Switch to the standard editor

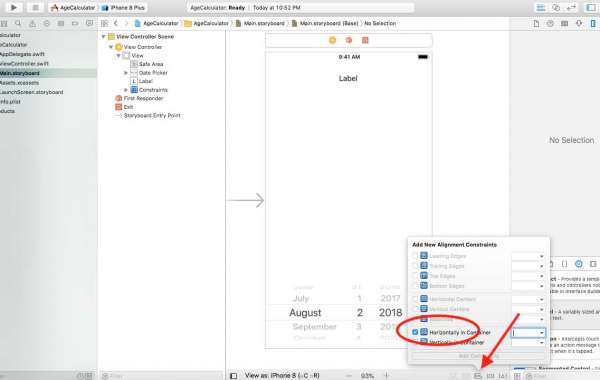pyautogui.click(x=540, y=8)
